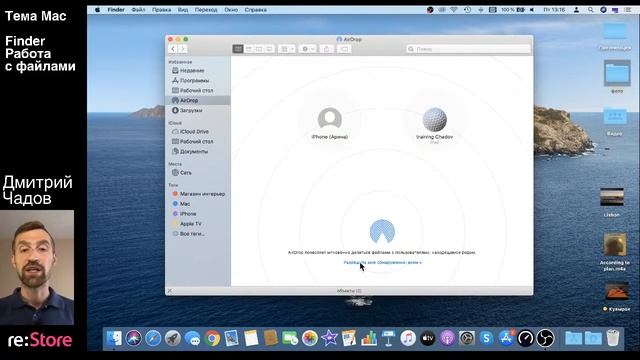Image resolution: width=640 pixels, height=360 pixels.
Task: Open Spotlight search in menu bar
Action: [x=590, y=10]
